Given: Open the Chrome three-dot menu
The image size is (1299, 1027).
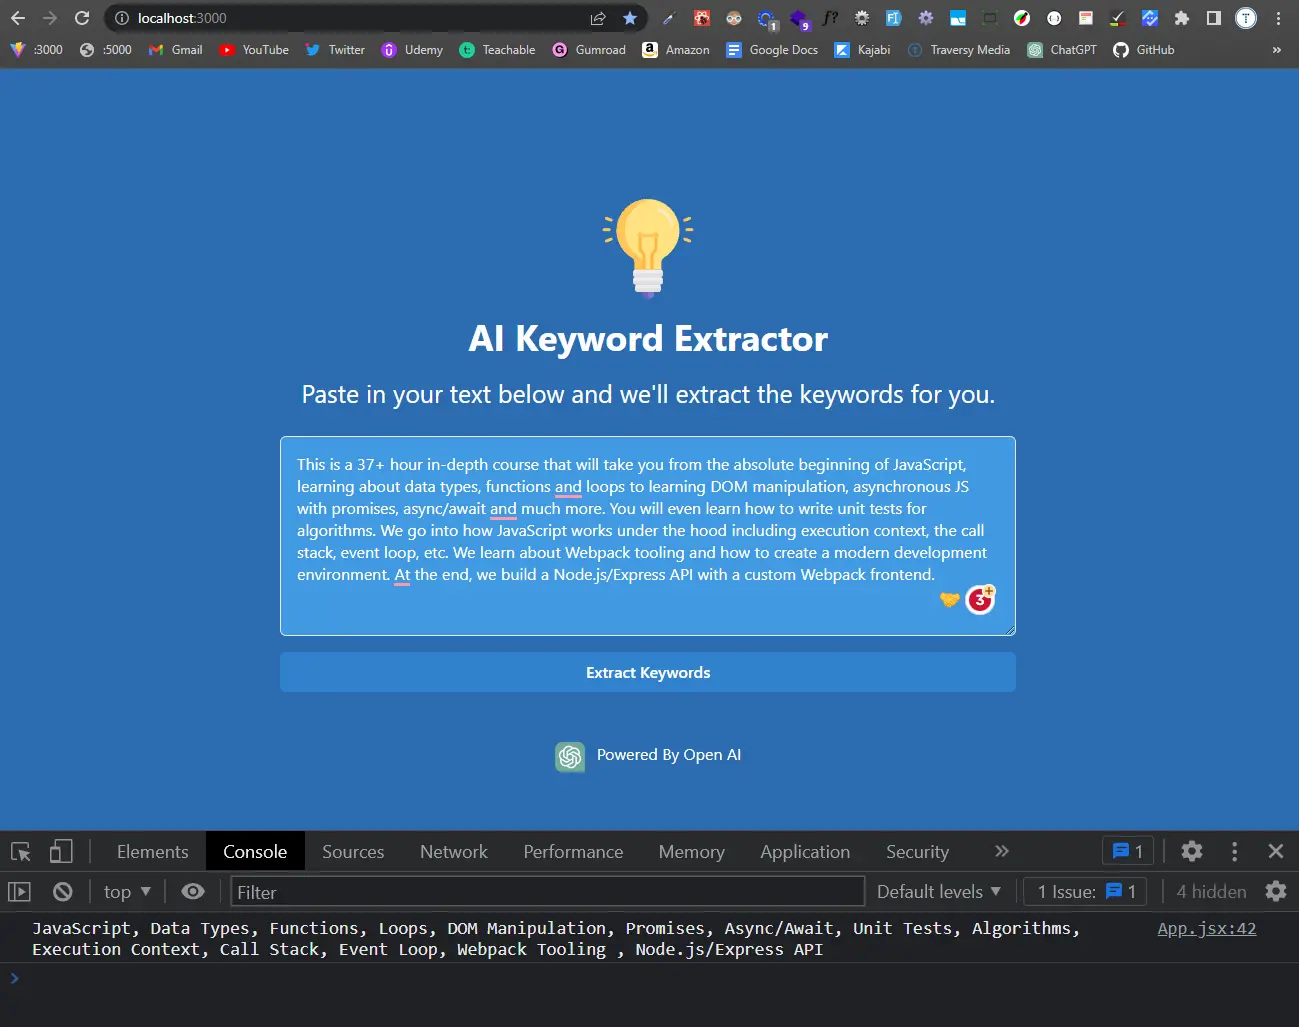Looking at the screenshot, I should coord(1278,18).
